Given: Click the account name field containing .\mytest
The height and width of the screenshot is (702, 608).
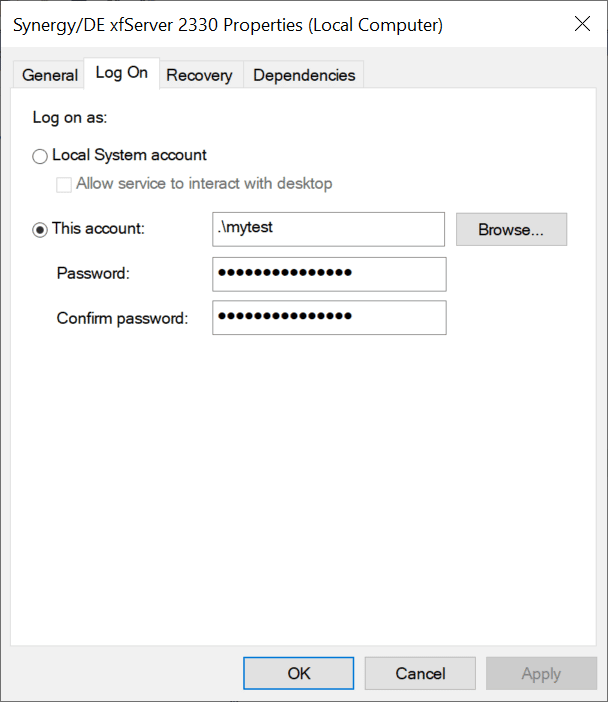Looking at the screenshot, I should pyautogui.click(x=328, y=229).
